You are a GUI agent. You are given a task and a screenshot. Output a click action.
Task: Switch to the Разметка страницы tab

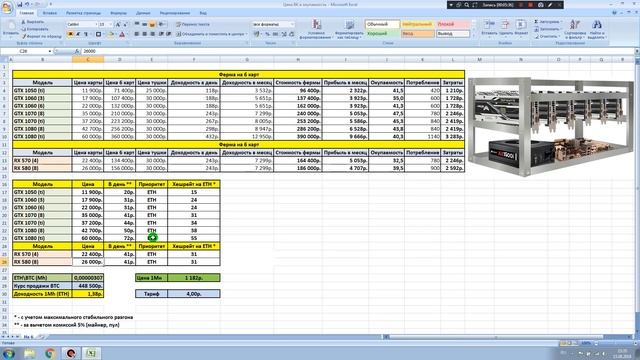tap(83, 13)
